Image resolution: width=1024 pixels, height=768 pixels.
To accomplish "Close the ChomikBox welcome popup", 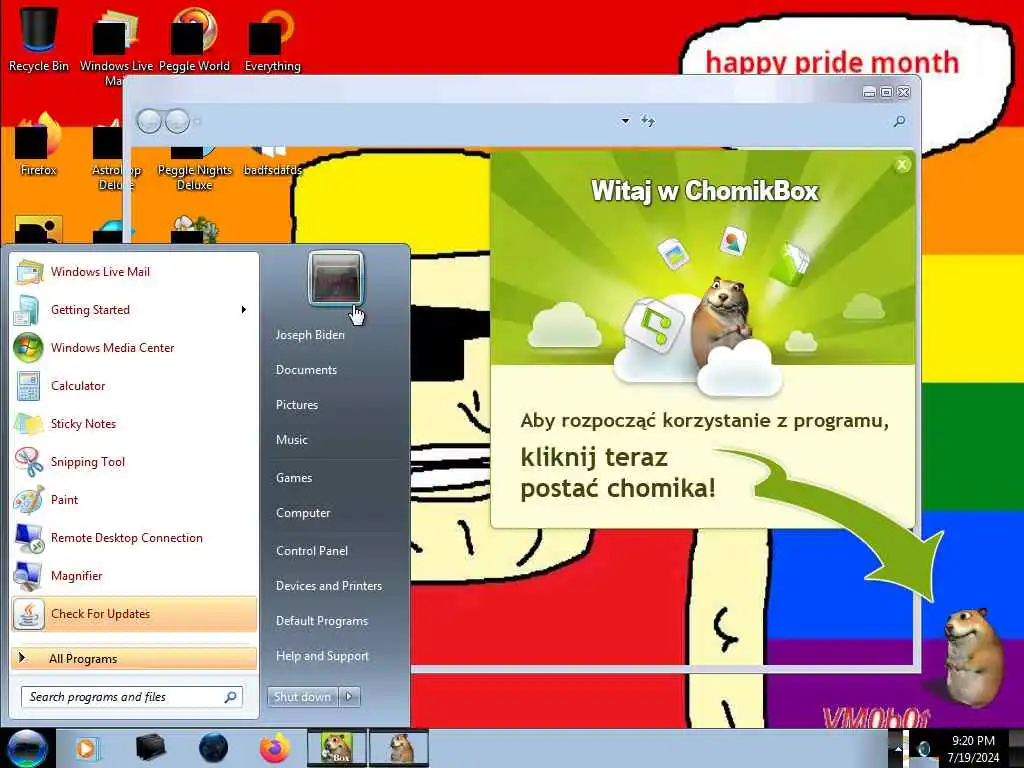I will click(902, 165).
